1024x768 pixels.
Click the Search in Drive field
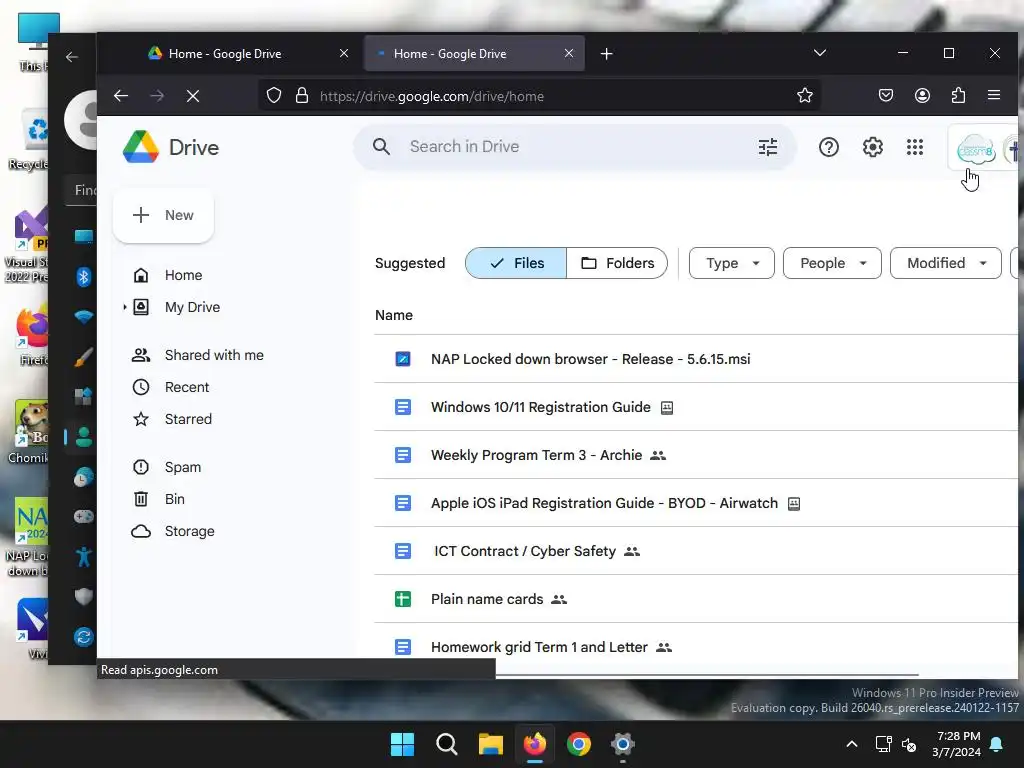coord(575,147)
